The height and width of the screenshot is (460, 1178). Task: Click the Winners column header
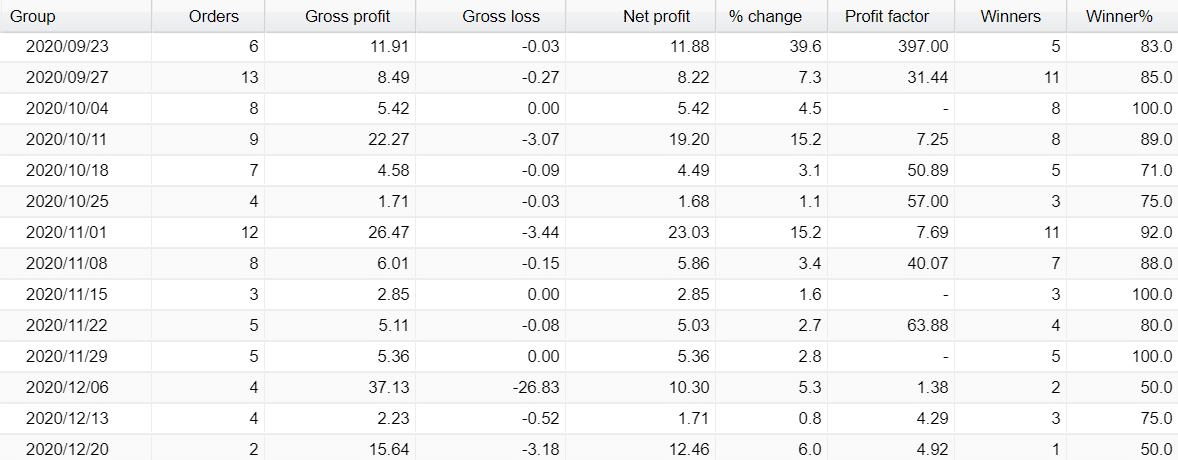tap(1010, 16)
